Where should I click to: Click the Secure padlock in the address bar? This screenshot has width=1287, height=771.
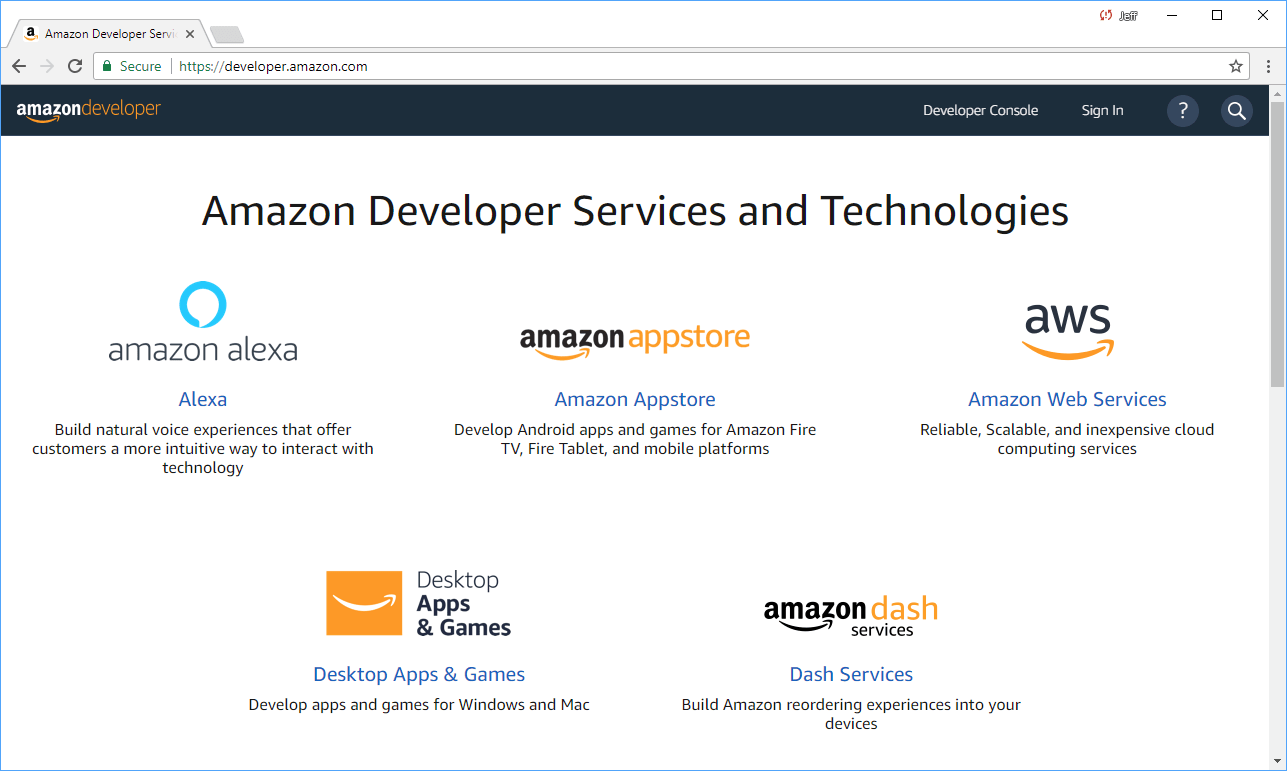pos(106,66)
